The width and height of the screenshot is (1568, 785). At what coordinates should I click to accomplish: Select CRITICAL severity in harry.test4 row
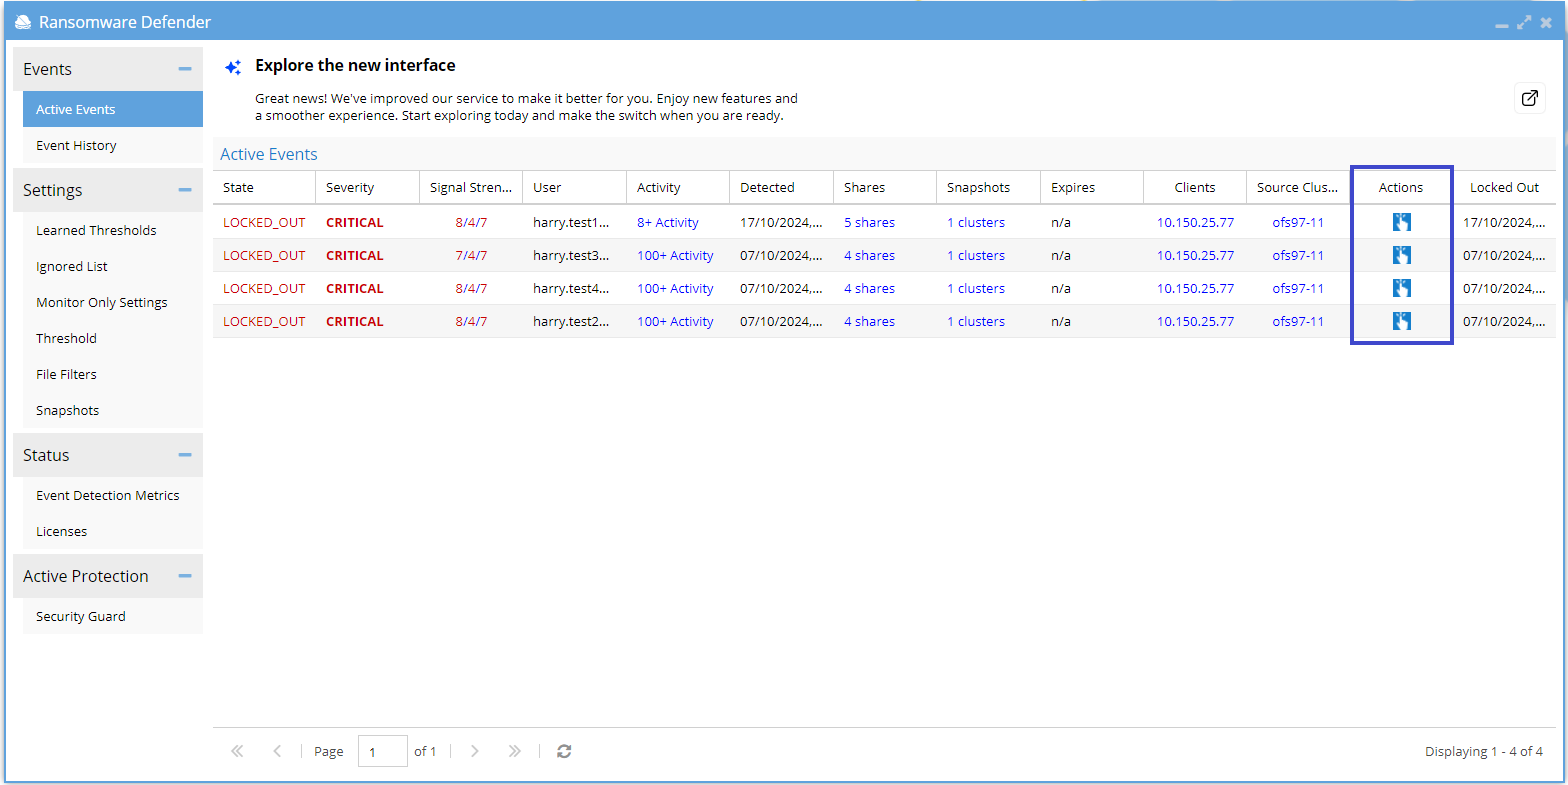(x=355, y=288)
